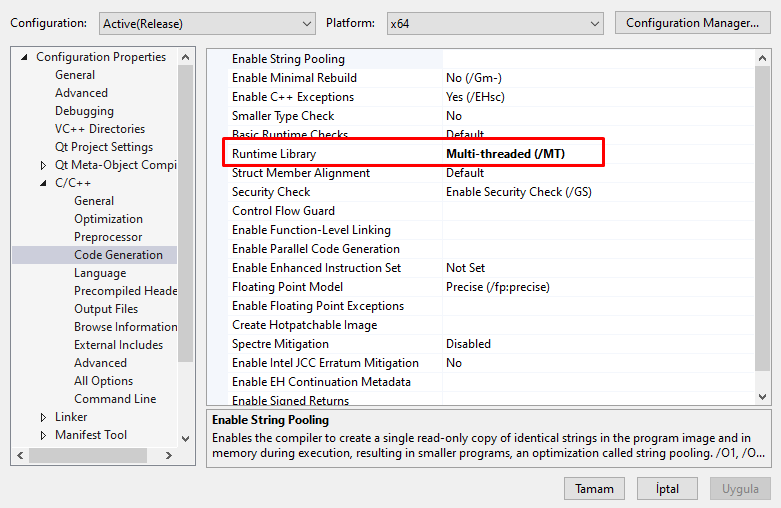
Task: Select General under Configuration Properties
Action: pos(75,75)
